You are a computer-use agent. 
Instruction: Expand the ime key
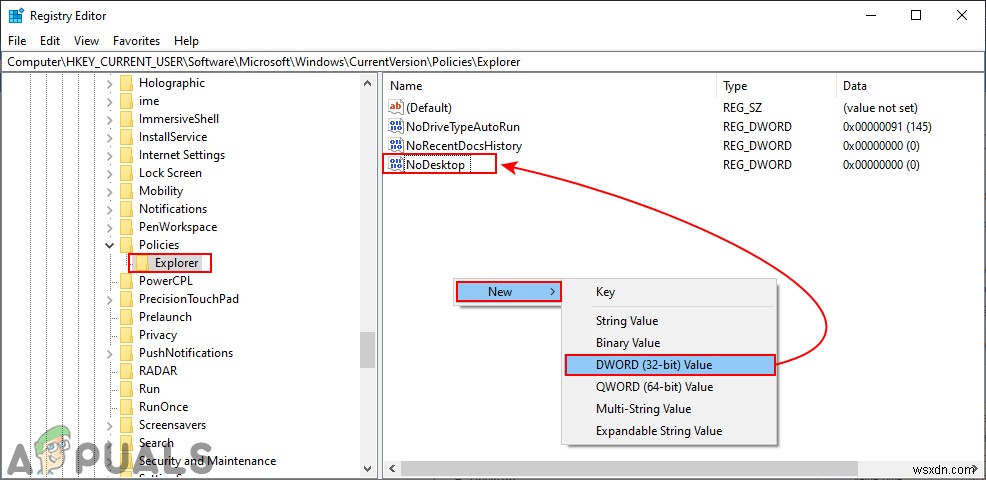[109, 101]
